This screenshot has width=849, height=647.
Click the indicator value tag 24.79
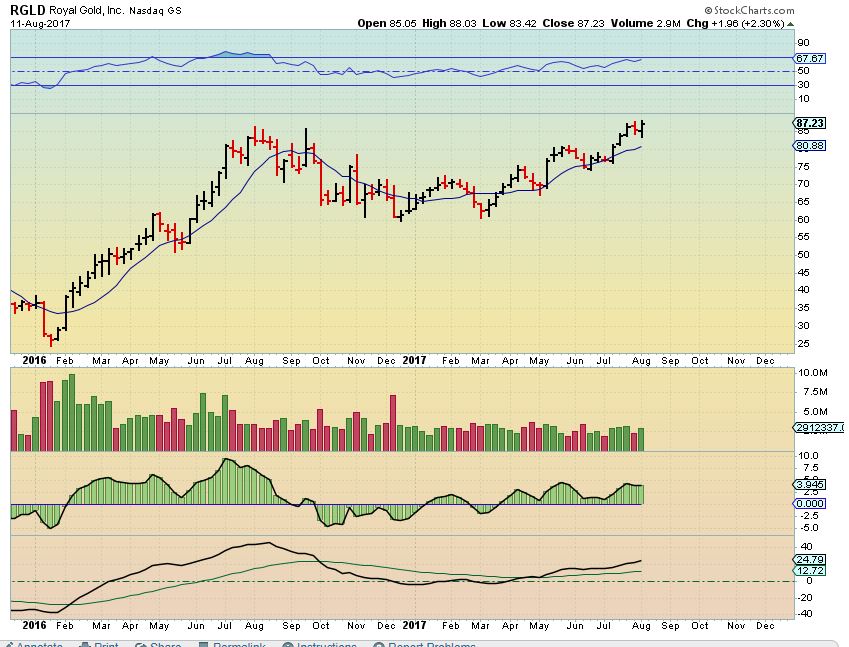coord(810,559)
